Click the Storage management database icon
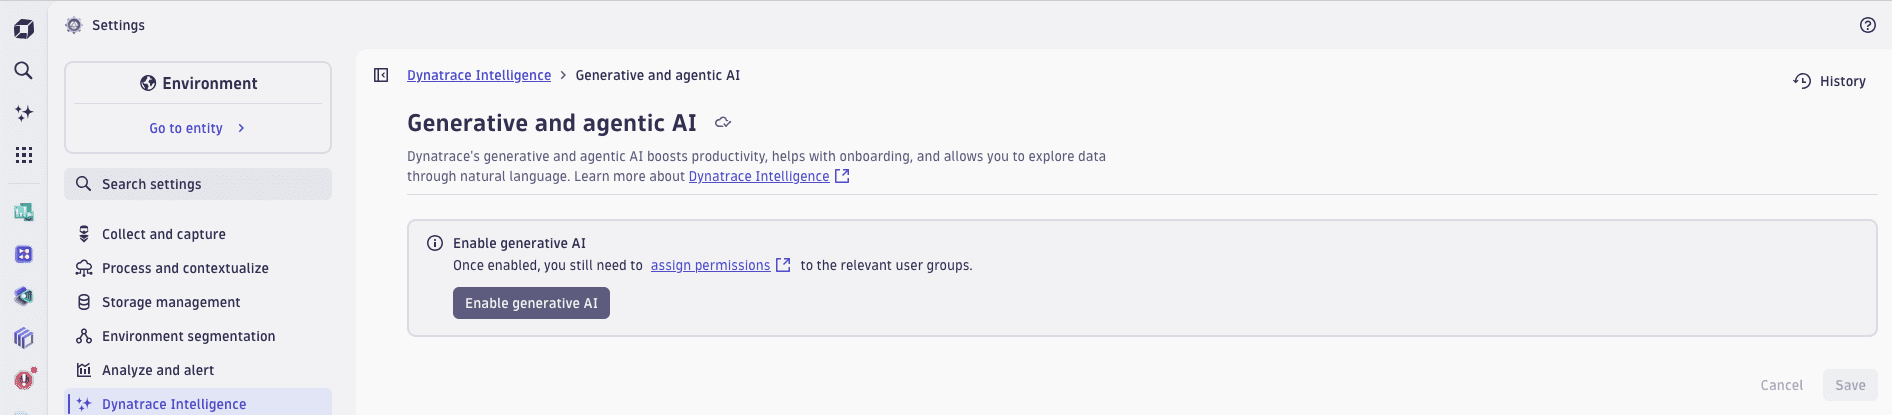 84,302
